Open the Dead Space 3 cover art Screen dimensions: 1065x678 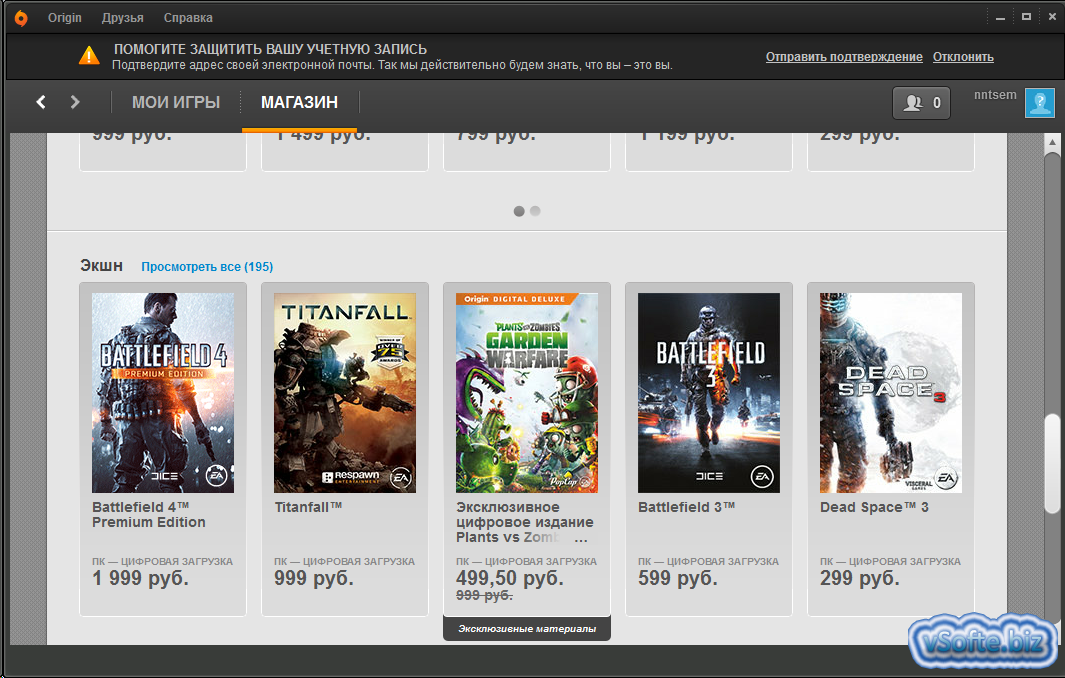(x=891, y=393)
